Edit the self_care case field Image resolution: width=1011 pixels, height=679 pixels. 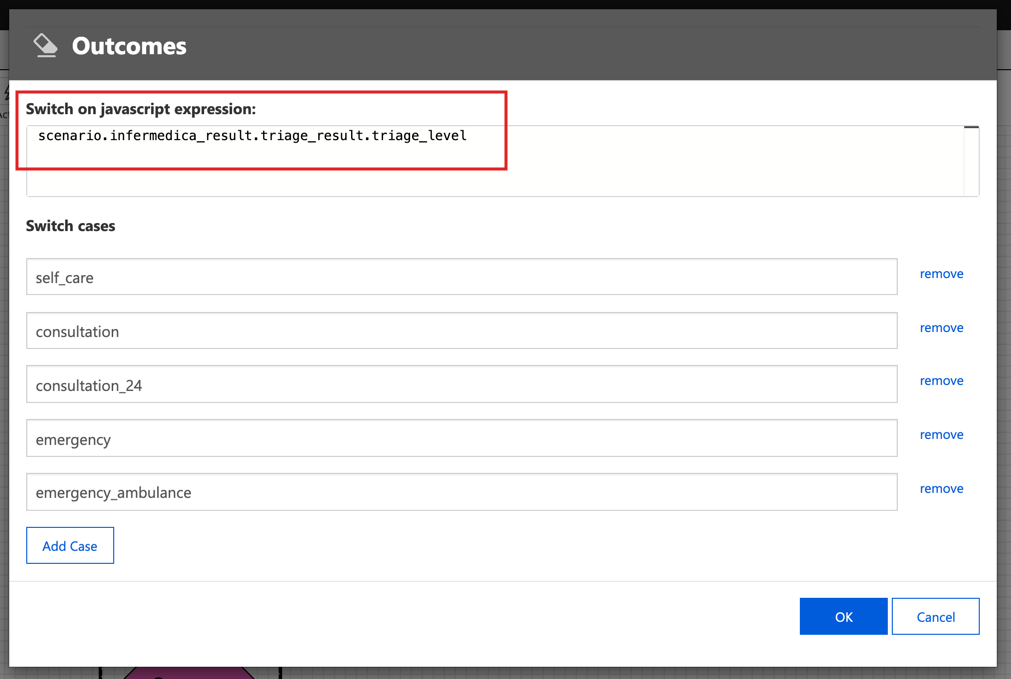click(x=462, y=277)
